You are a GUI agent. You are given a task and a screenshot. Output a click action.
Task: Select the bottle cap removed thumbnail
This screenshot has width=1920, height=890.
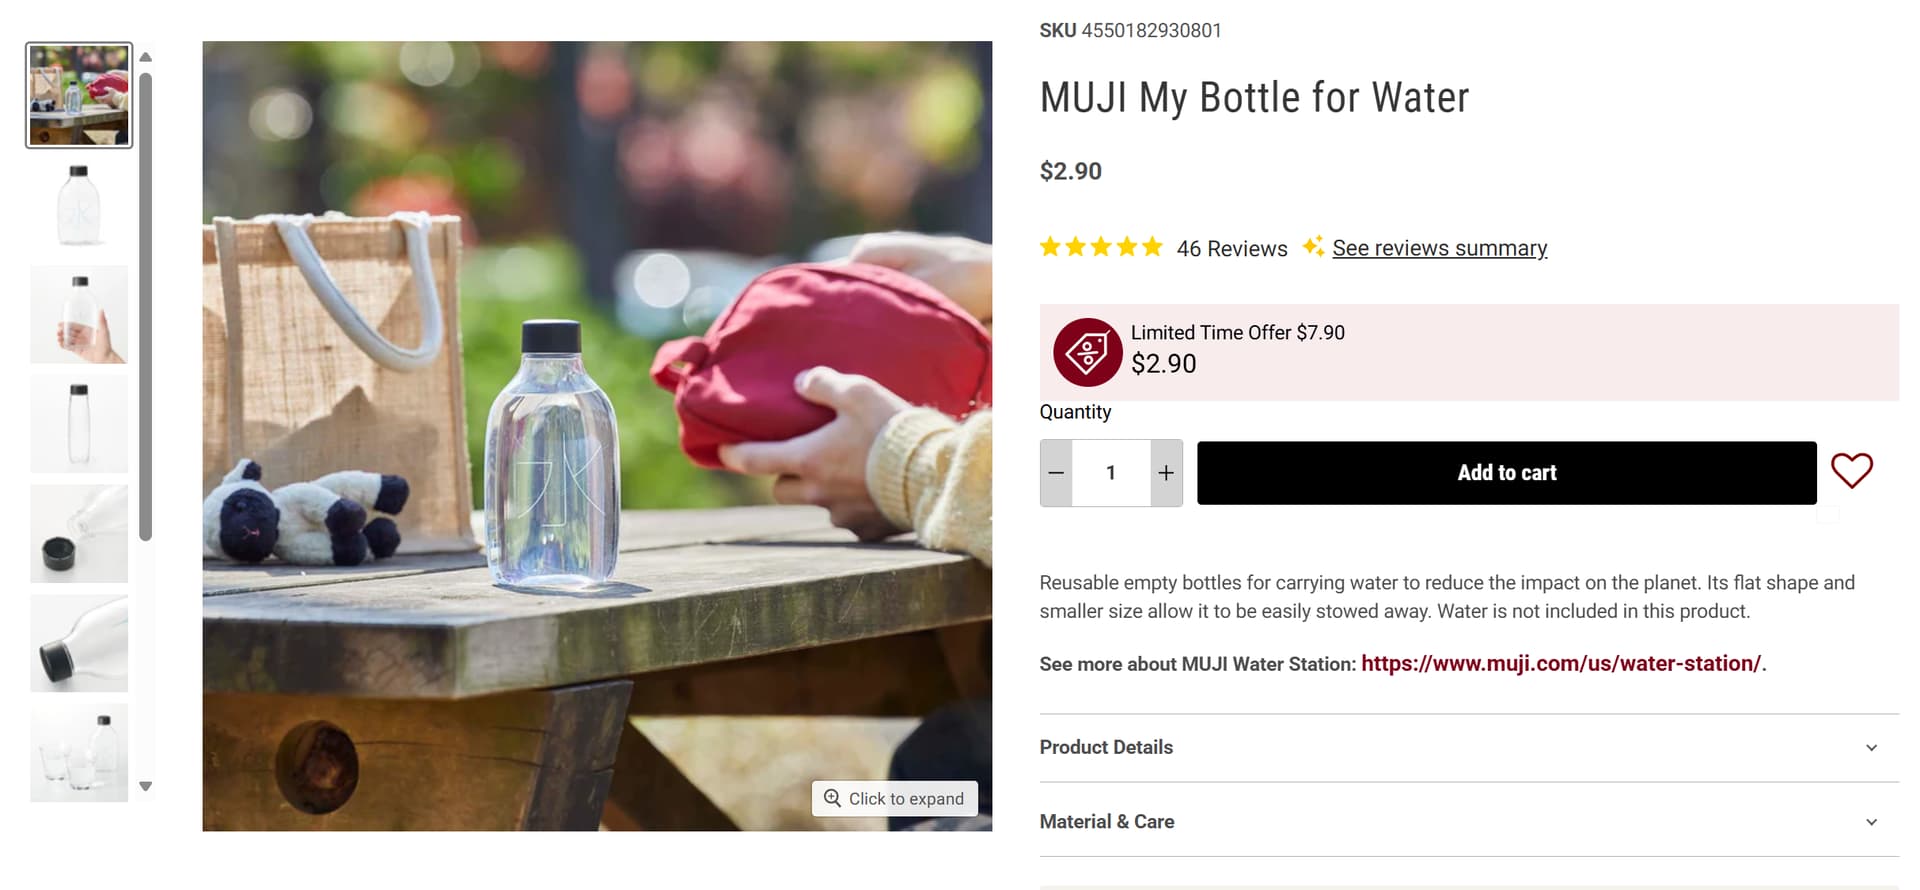[79, 534]
